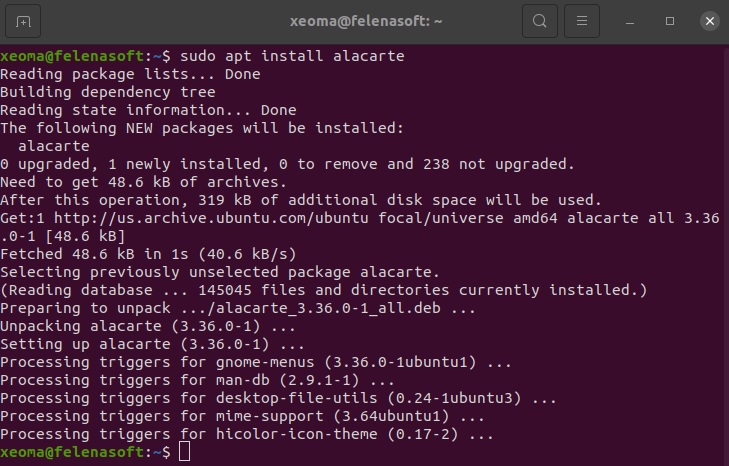The height and width of the screenshot is (466, 729).
Task: Click the terminal cursor block
Action: click(184, 452)
